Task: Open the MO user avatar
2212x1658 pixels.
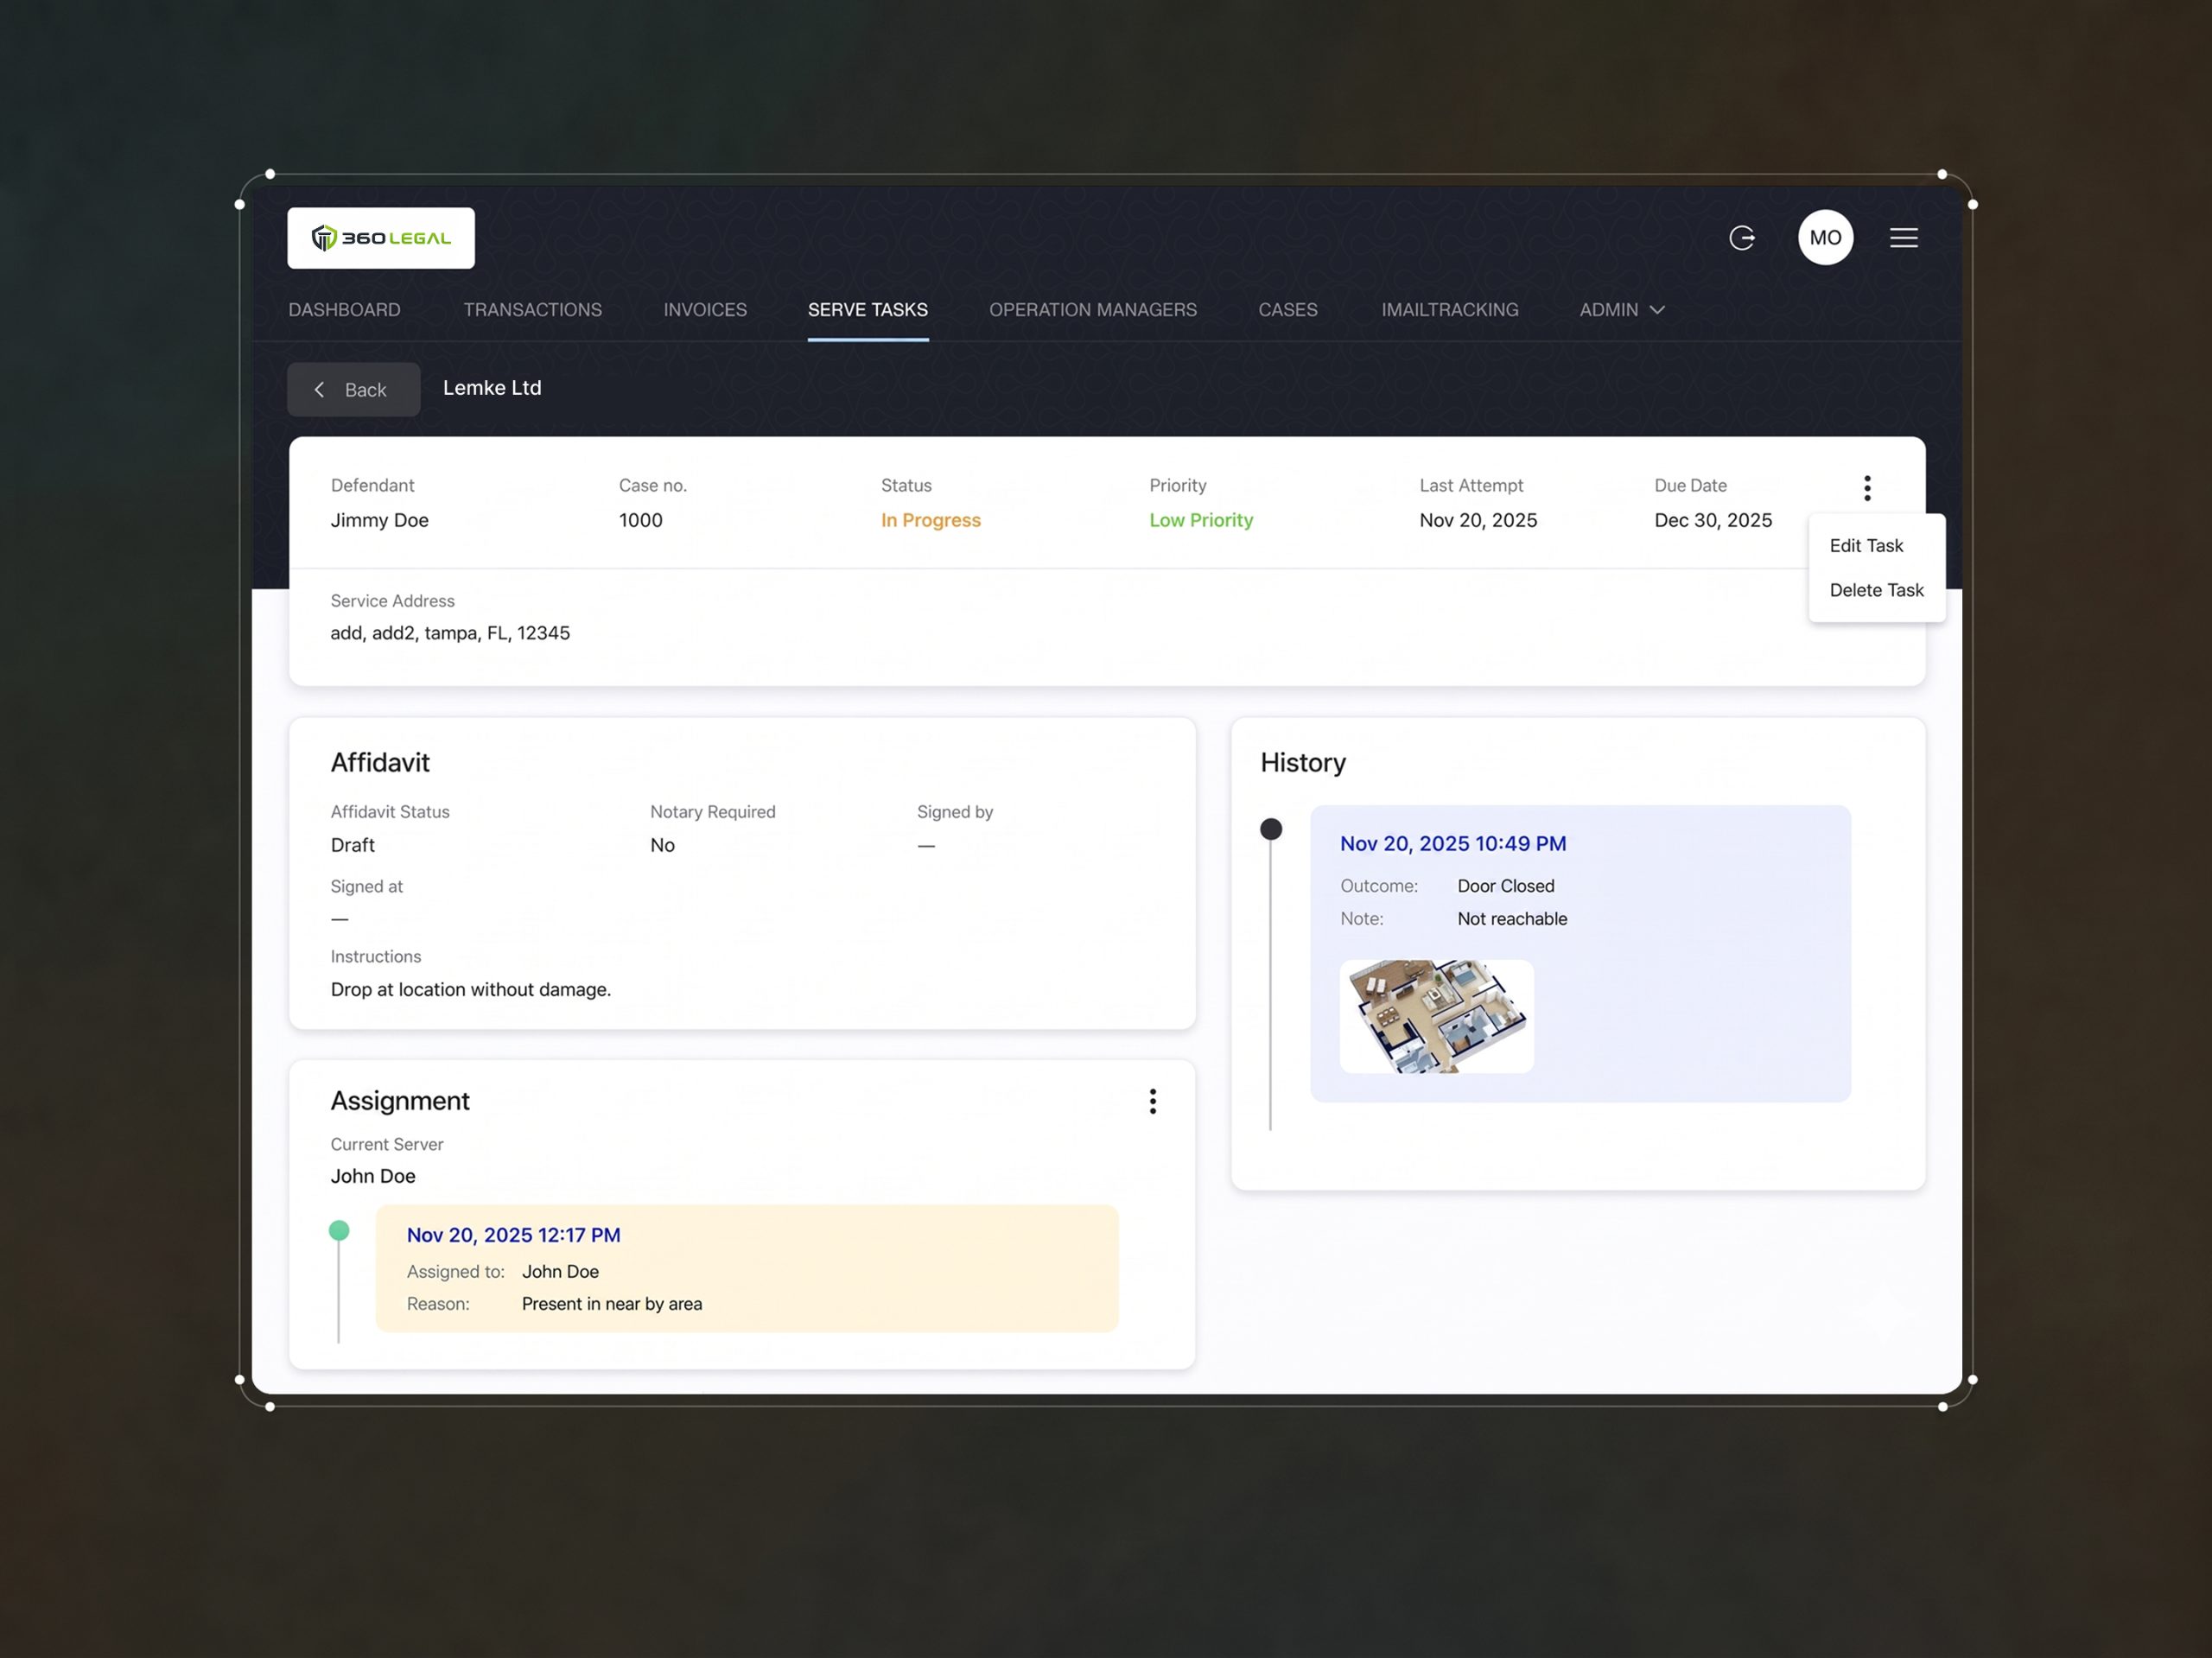Action: 1825,238
